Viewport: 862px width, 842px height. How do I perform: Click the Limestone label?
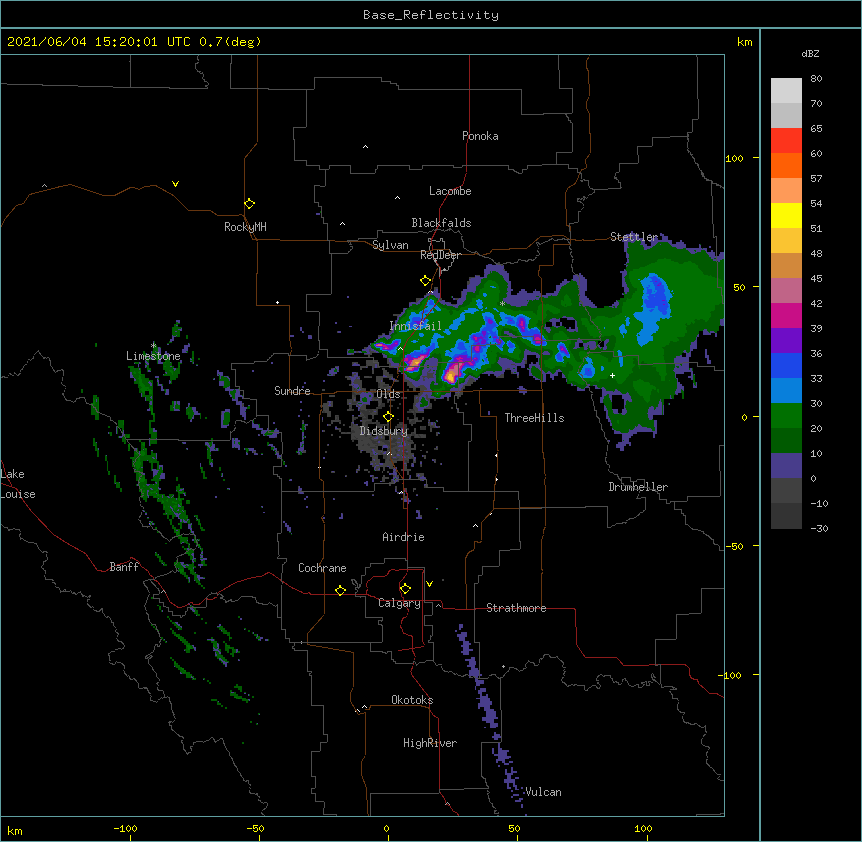153,356
